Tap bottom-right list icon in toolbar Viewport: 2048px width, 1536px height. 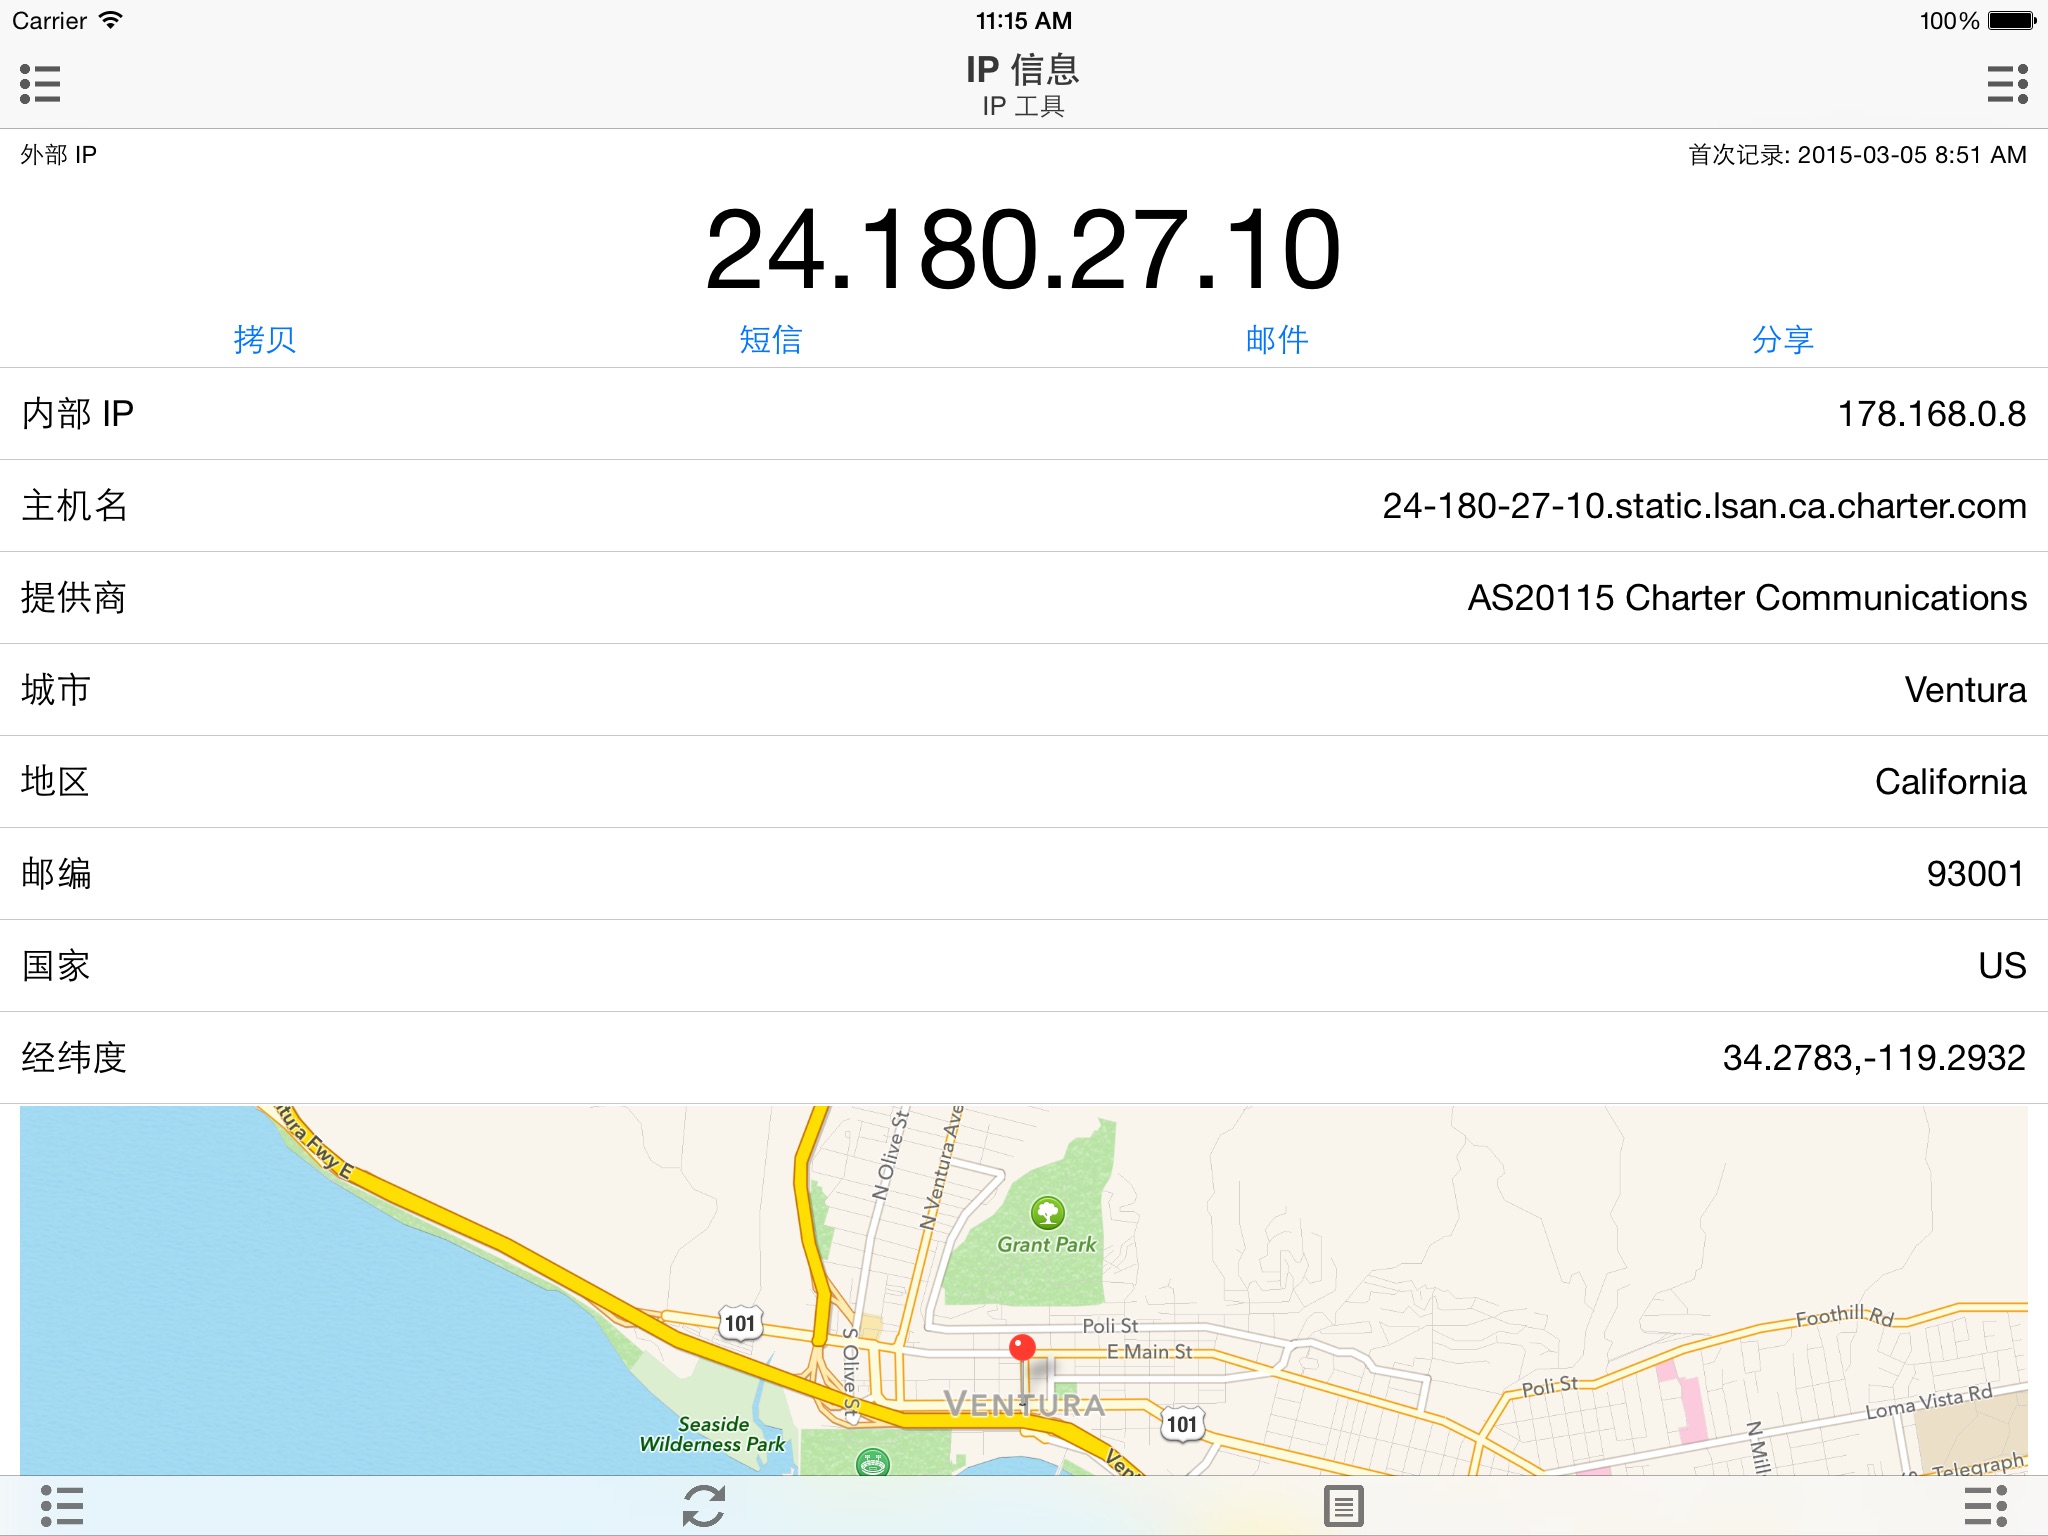(x=1985, y=1505)
